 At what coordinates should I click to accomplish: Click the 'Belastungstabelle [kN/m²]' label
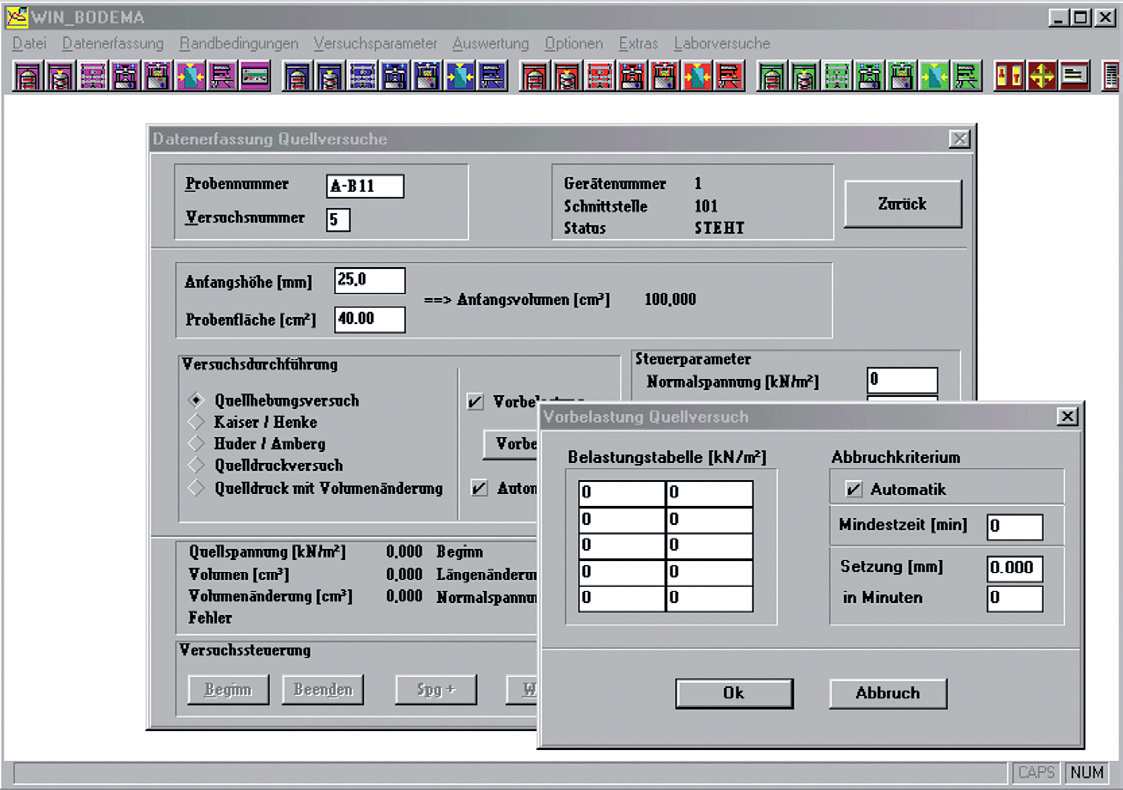[x=667, y=457]
